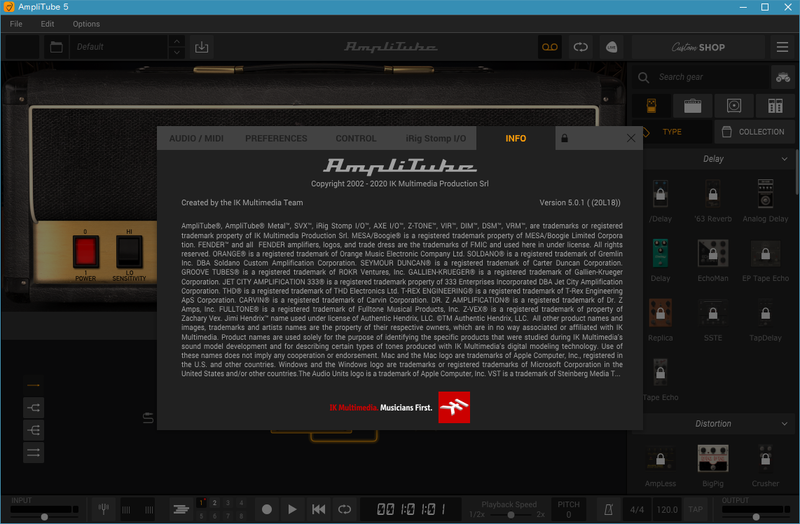Adjust the OUTPUT level slider
The height and width of the screenshot is (524, 800).
(x=757, y=517)
